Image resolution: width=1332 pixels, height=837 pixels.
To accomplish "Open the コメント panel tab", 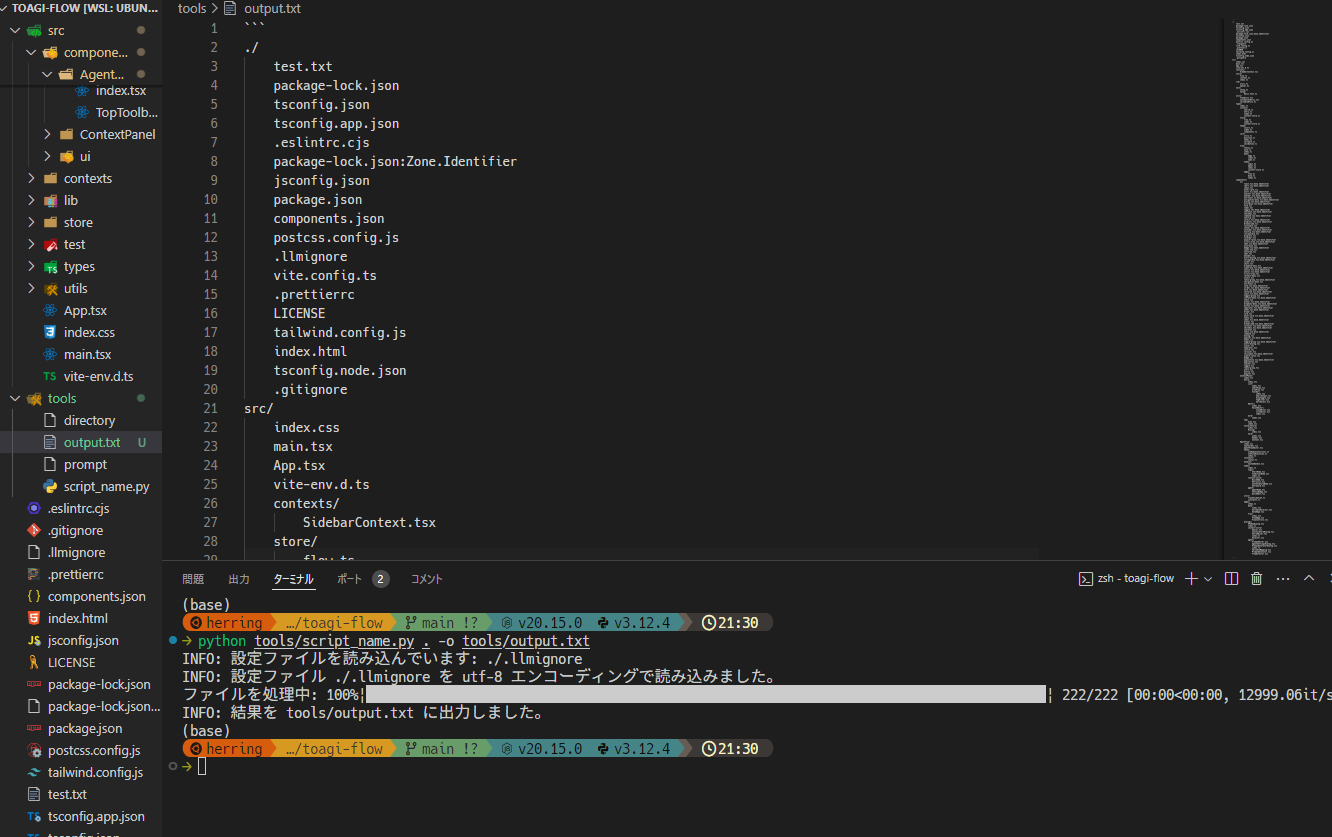I will click(427, 579).
